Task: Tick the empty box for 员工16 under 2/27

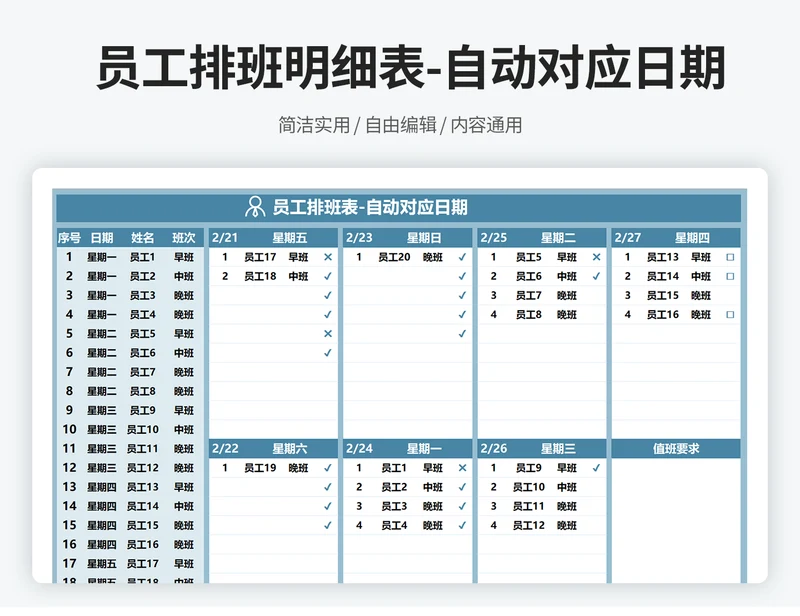Action: tap(730, 314)
